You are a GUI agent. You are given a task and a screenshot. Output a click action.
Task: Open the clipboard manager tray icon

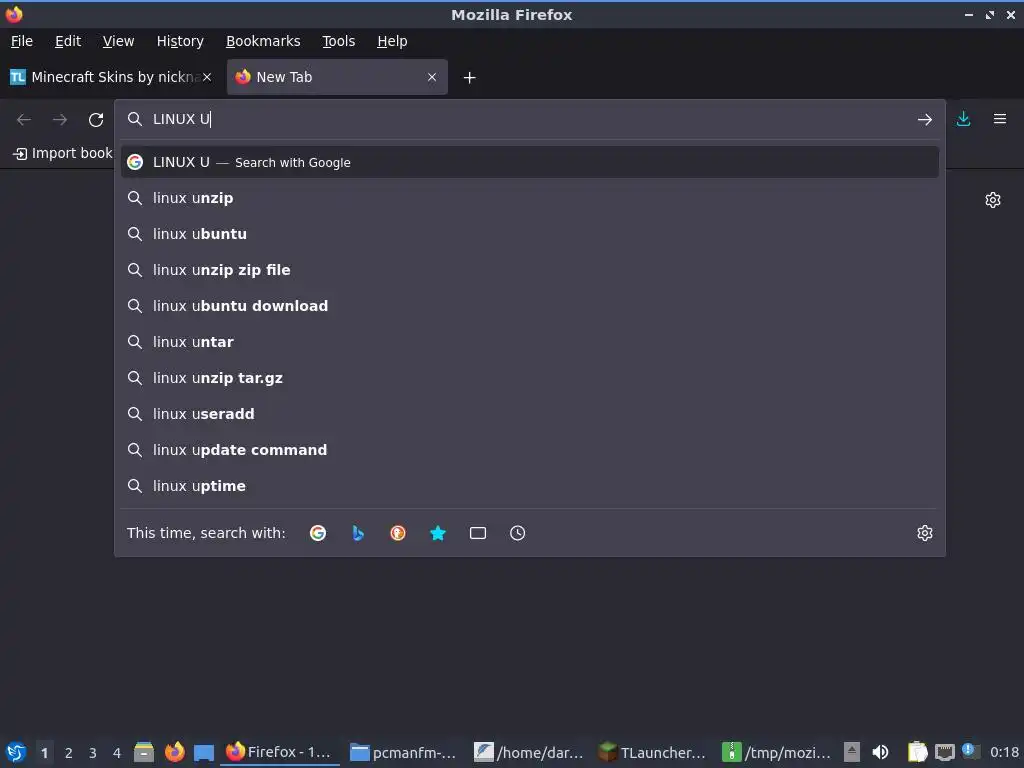point(918,752)
